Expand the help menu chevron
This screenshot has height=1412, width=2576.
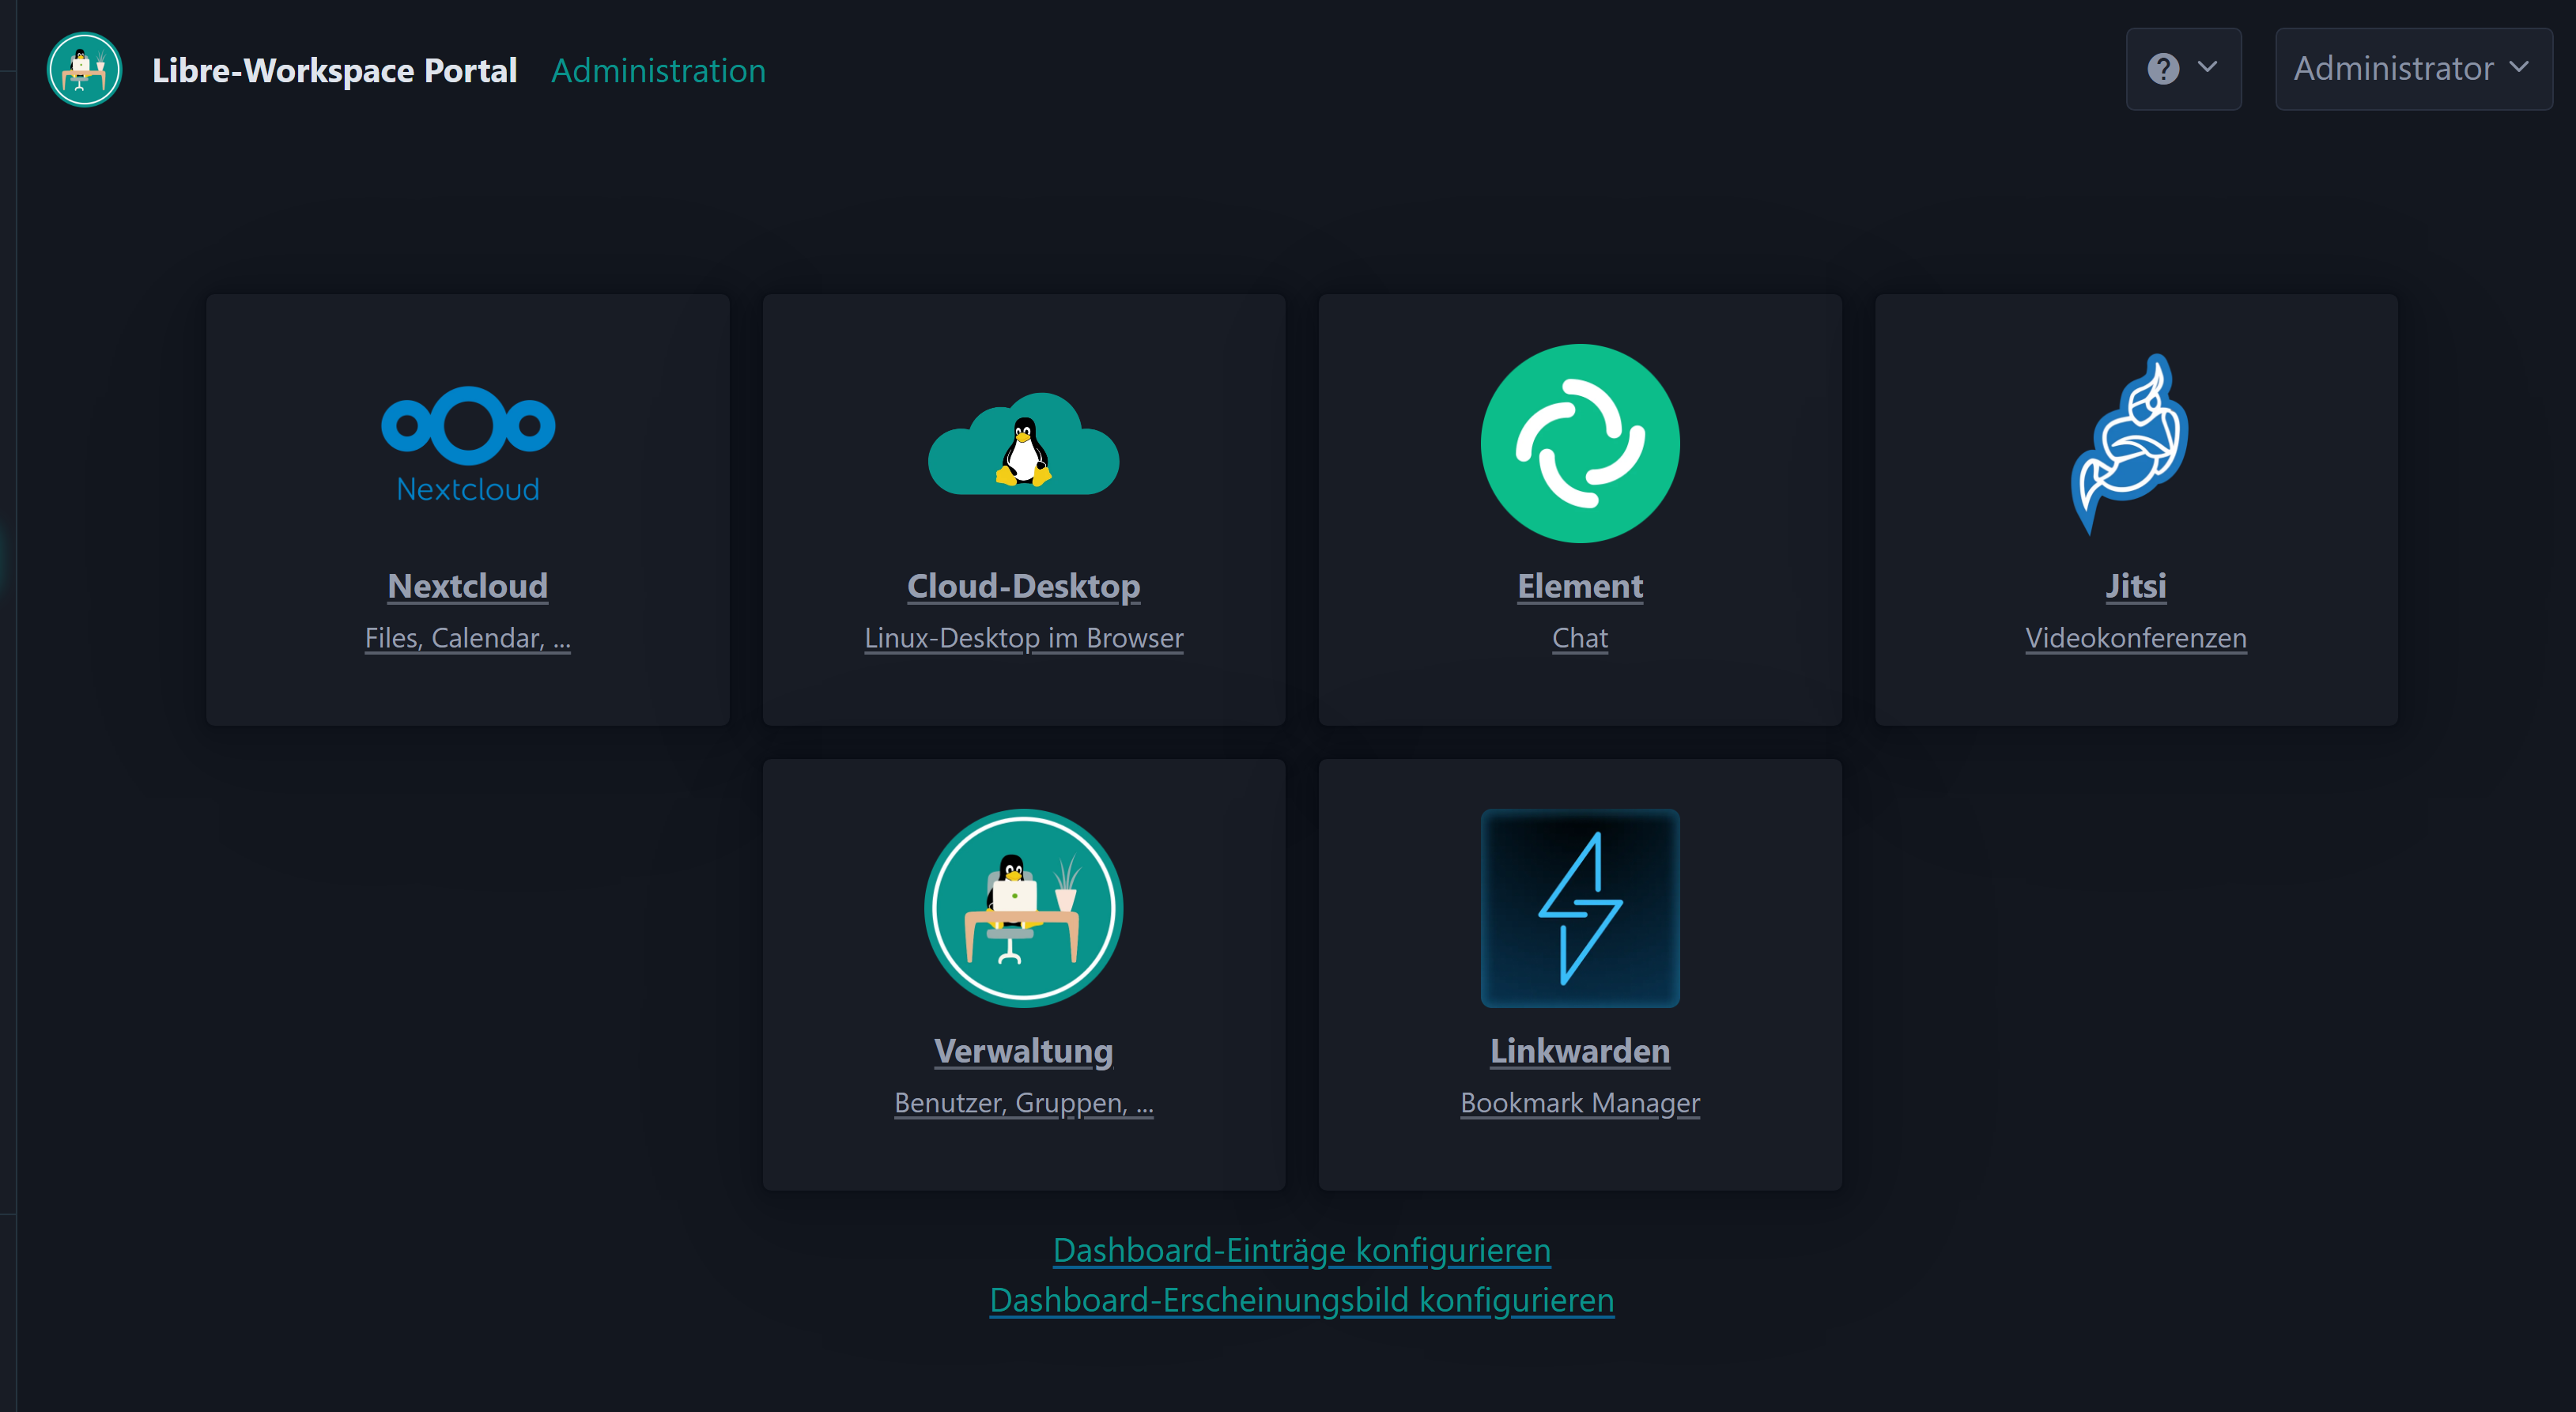2207,68
